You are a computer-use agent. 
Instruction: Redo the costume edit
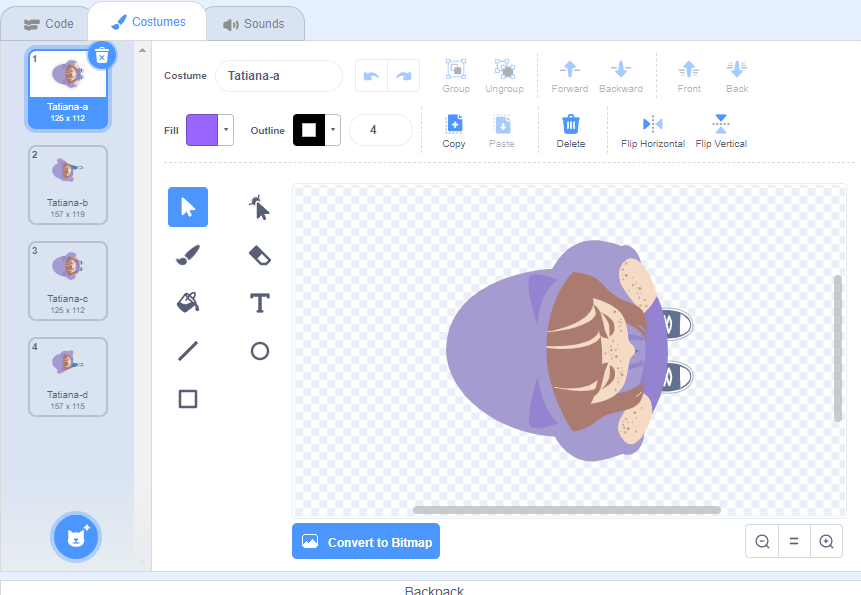click(x=404, y=76)
